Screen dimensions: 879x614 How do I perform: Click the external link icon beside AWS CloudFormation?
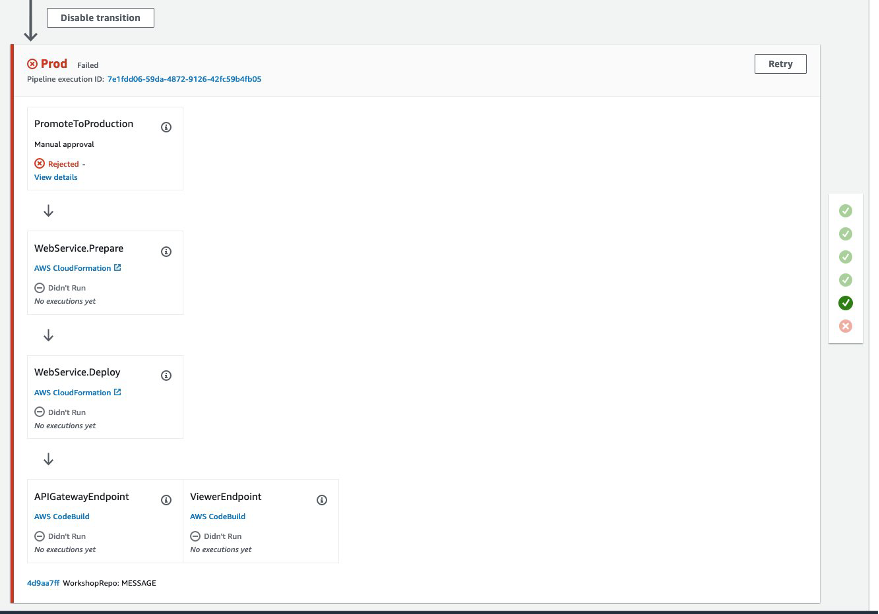(120, 267)
